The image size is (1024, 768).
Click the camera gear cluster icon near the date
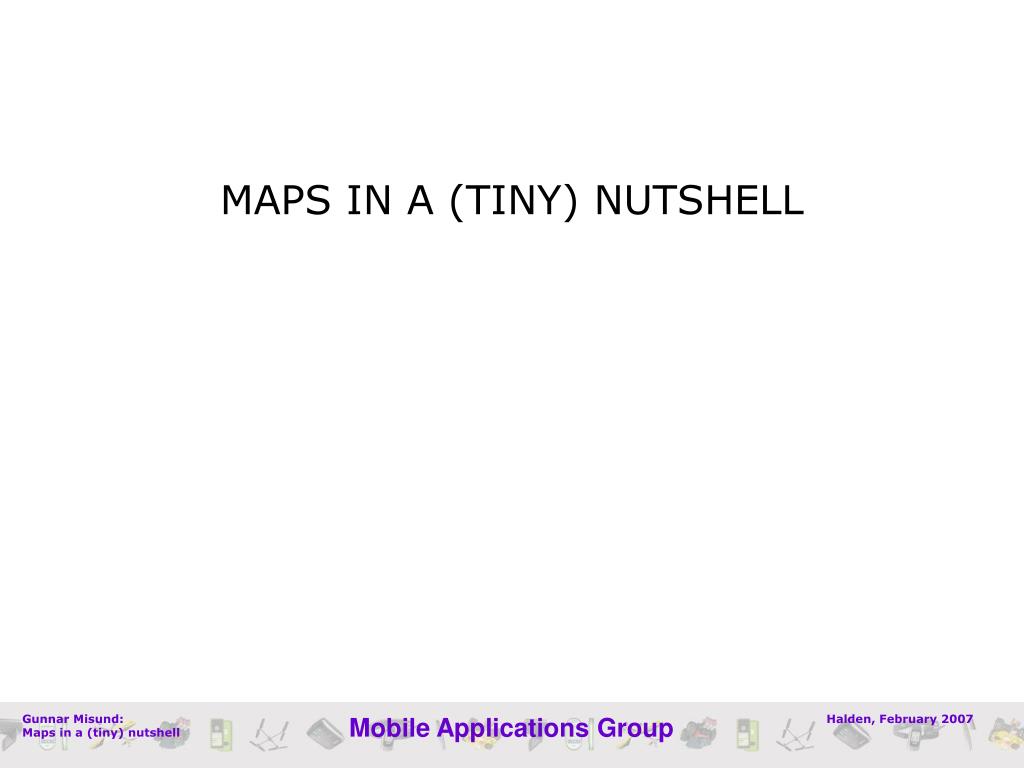(699, 735)
